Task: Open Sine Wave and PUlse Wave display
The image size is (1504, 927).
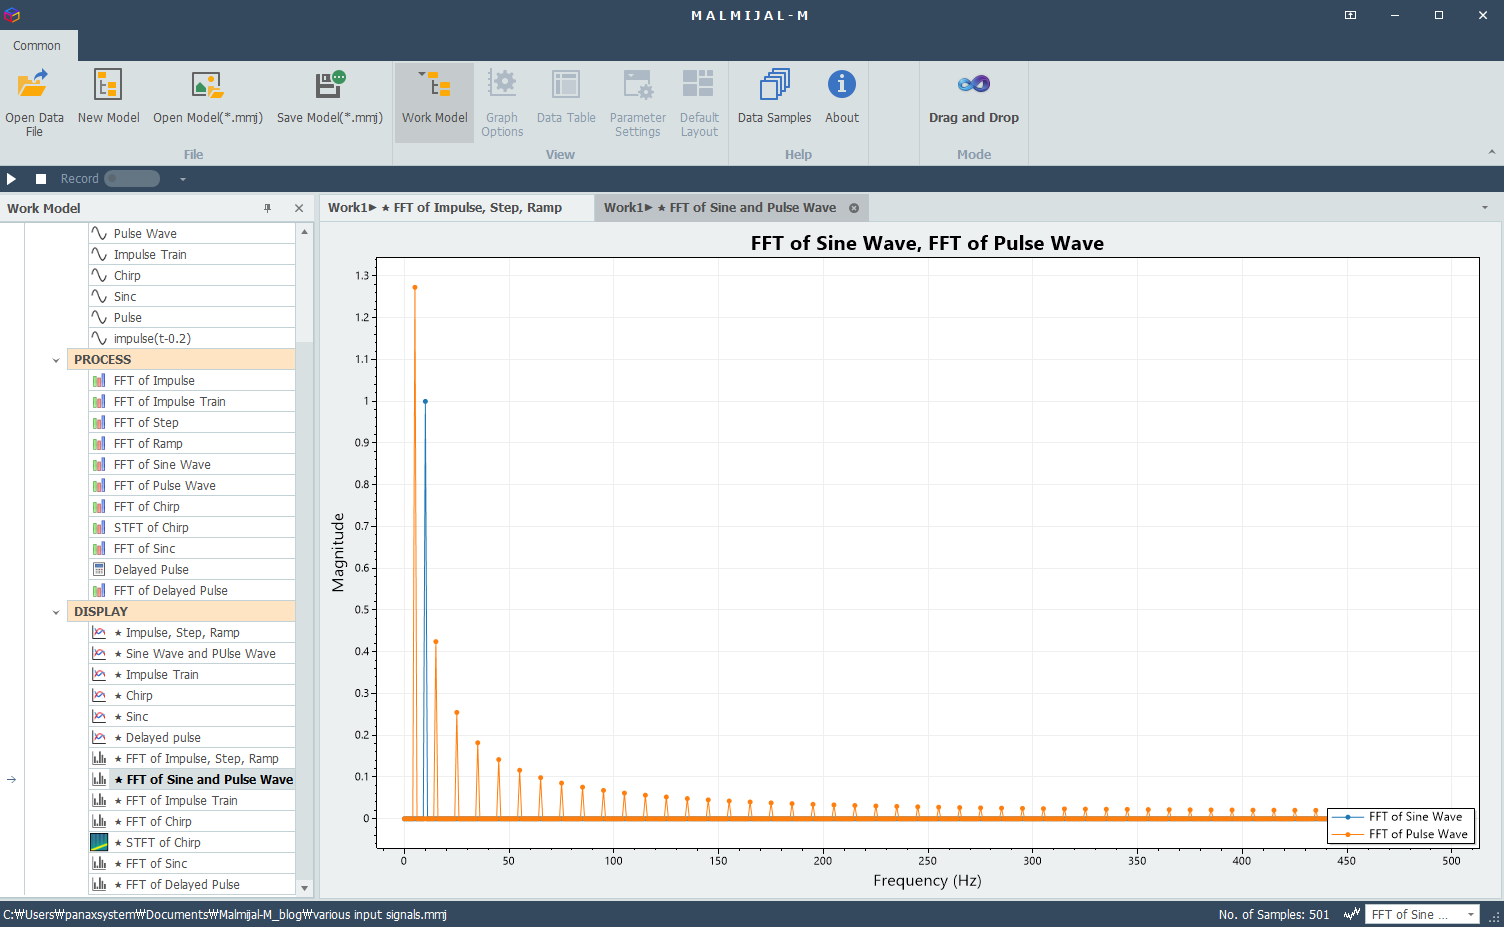Action: click(192, 653)
